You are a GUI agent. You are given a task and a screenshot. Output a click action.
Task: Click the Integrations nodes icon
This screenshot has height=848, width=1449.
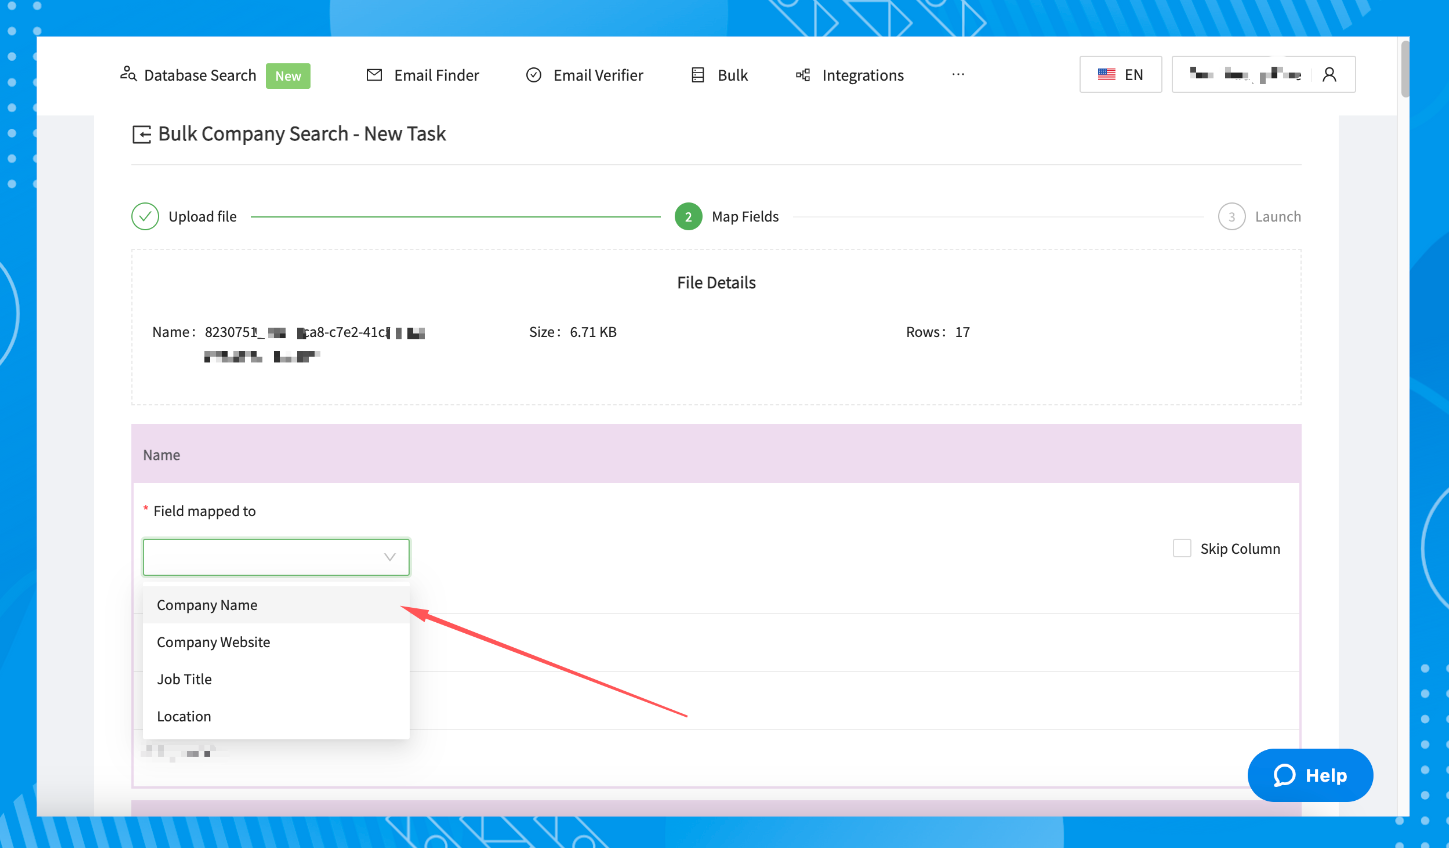tap(803, 75)
